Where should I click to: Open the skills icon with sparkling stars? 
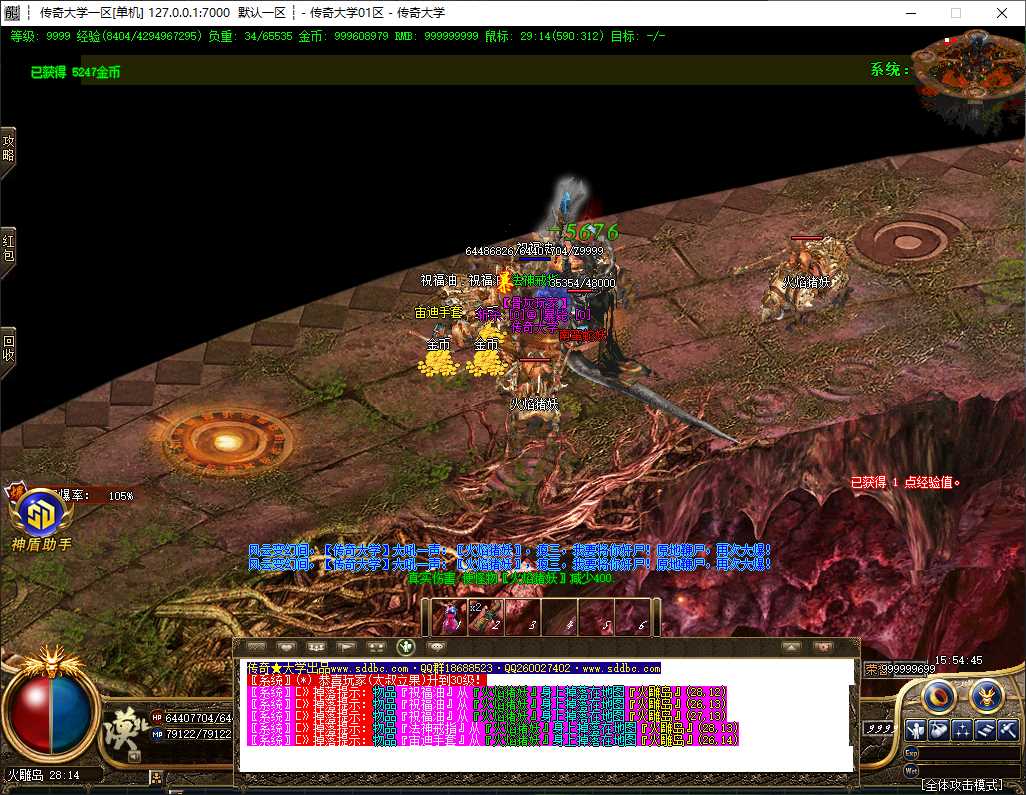click(962, 730)
